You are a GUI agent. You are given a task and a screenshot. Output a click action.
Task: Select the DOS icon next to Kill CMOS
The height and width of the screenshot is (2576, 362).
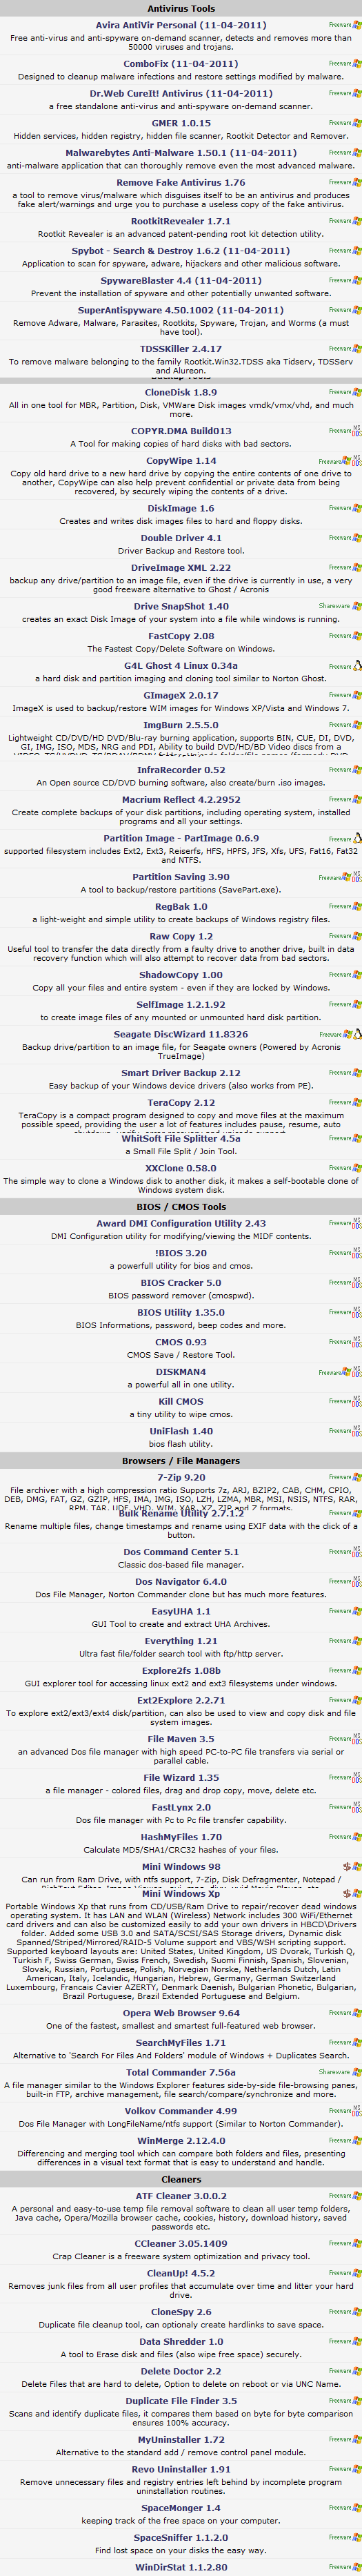pyautogui.click(x=357, y=1402)
